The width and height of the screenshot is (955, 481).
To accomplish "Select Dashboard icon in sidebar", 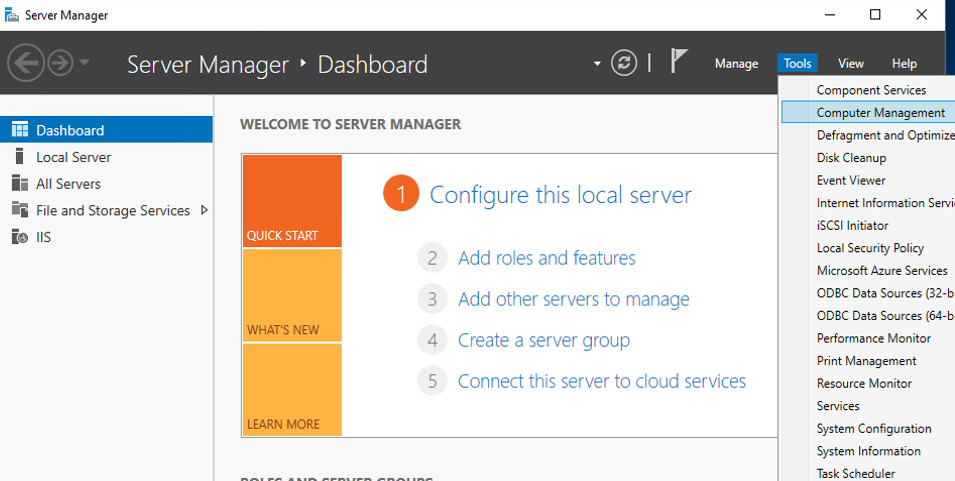I will tap(20, 130).
